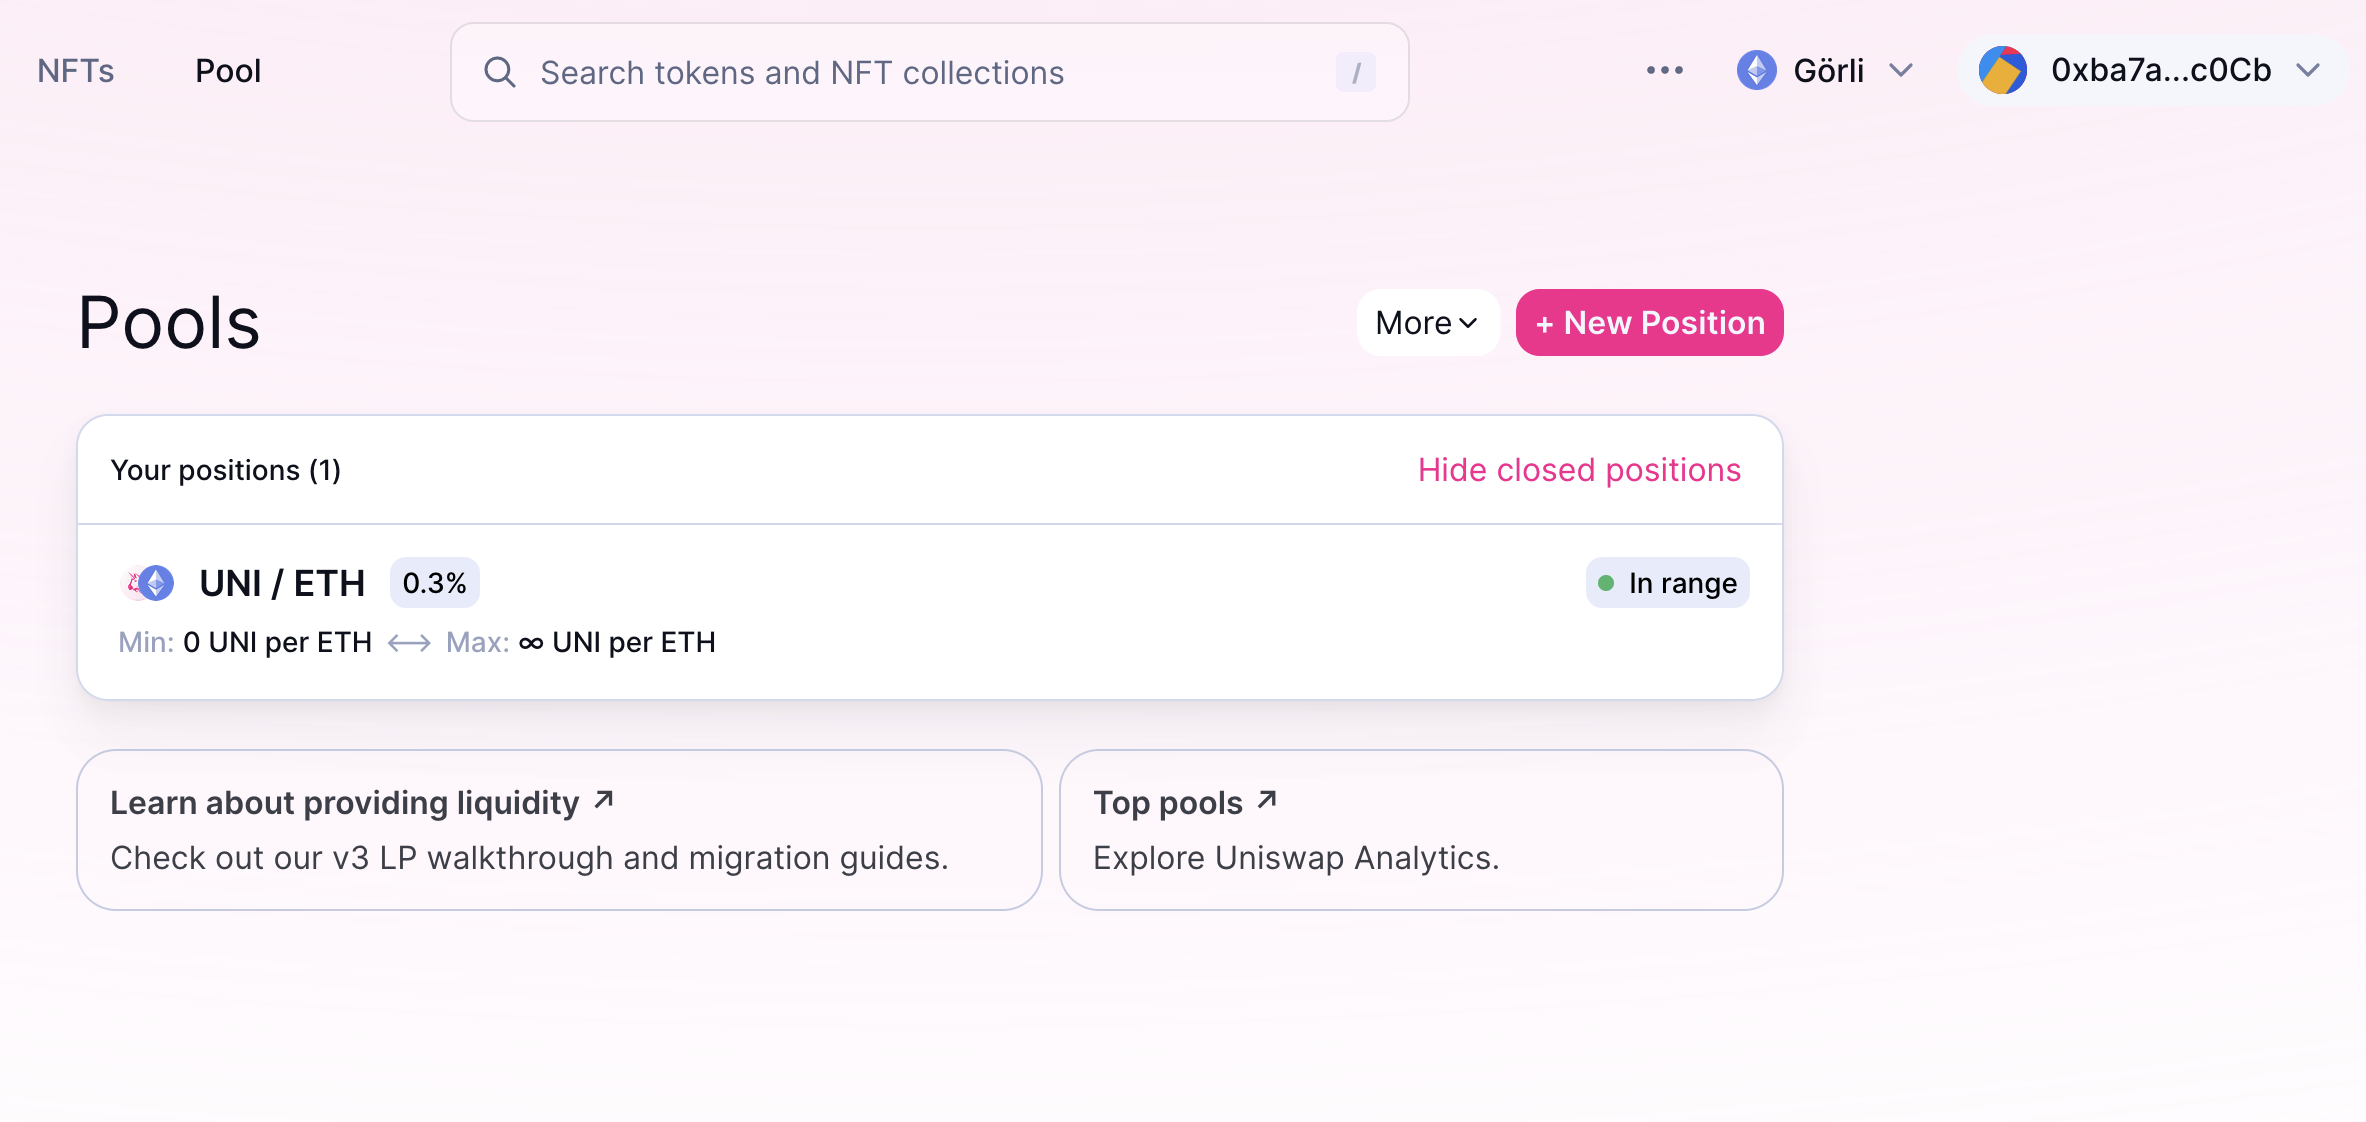Click the three-dot more options icon
Image resolution: width=2366 pixels, height=1122 pixels.
(x=1664, y=70)
